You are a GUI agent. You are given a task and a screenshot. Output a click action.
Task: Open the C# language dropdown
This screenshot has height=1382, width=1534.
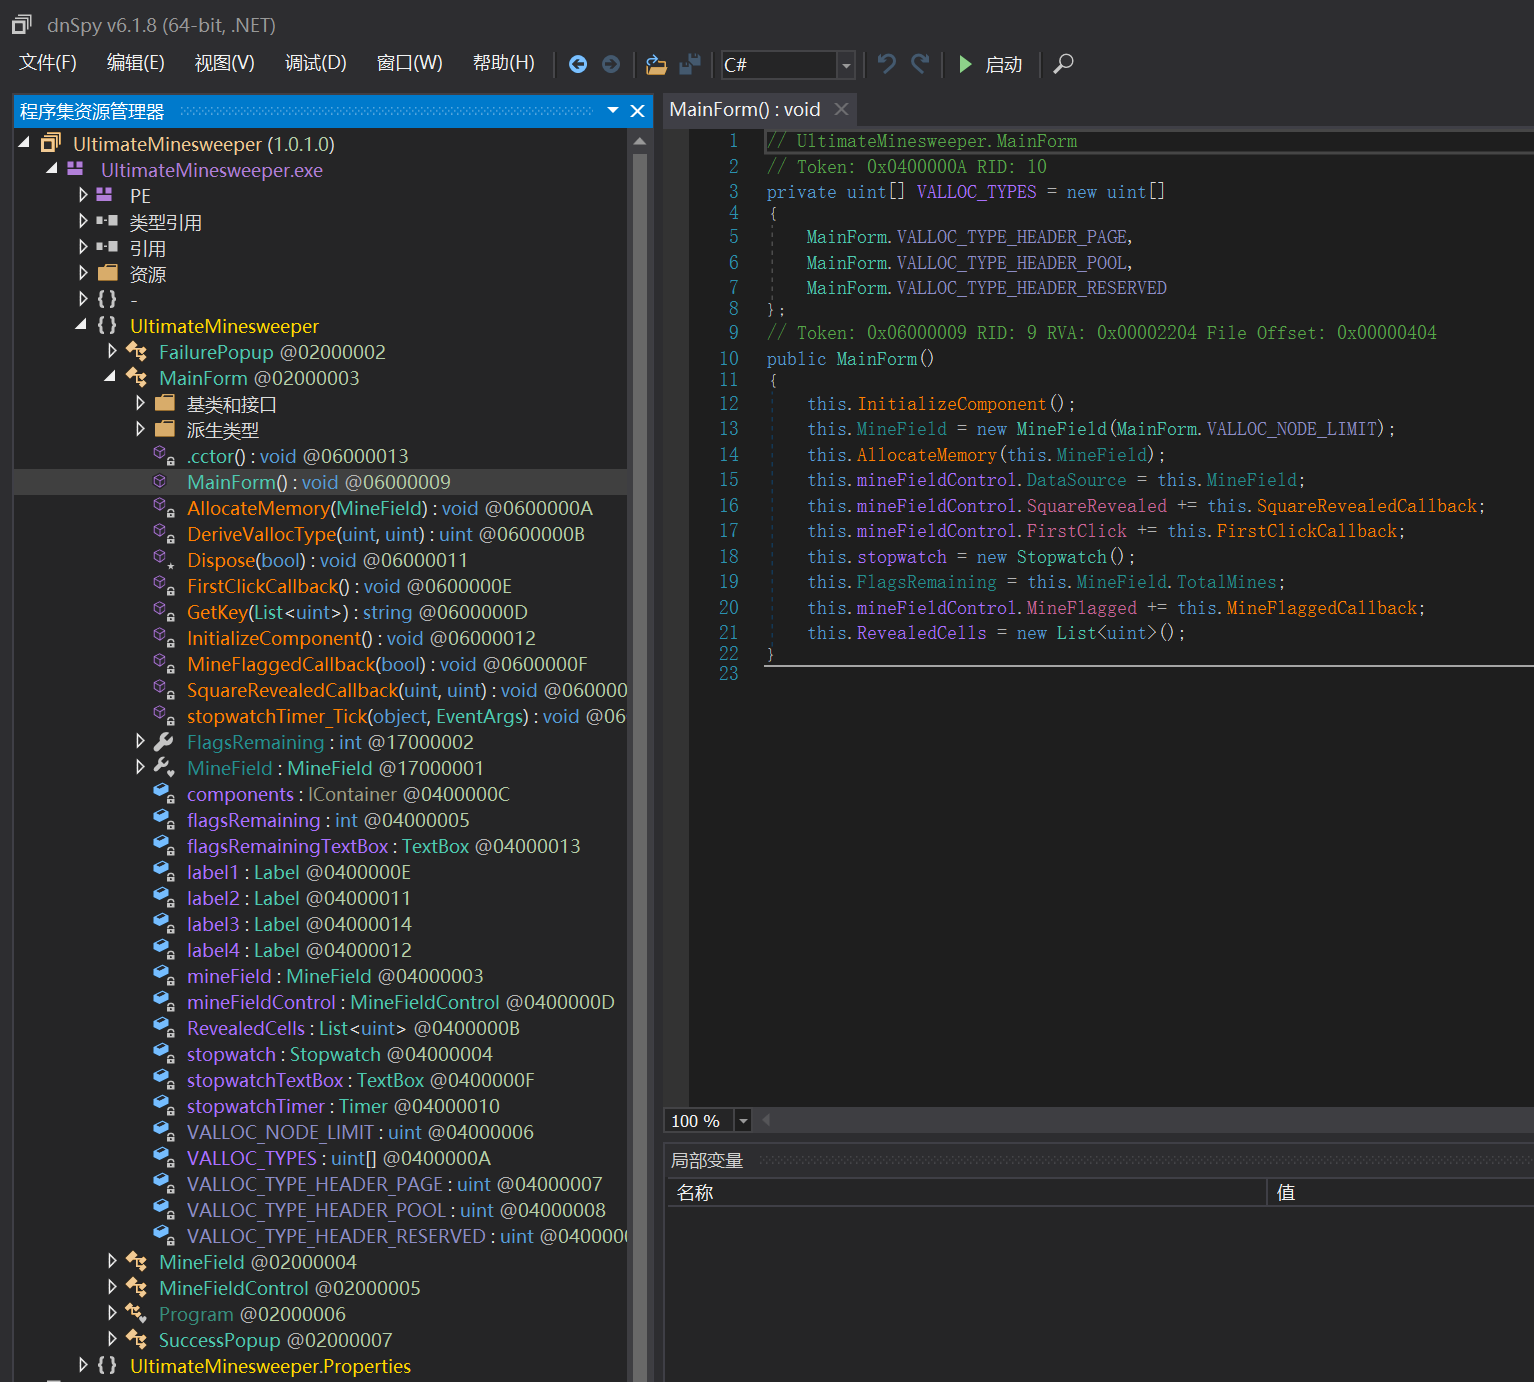pos(846,65)
